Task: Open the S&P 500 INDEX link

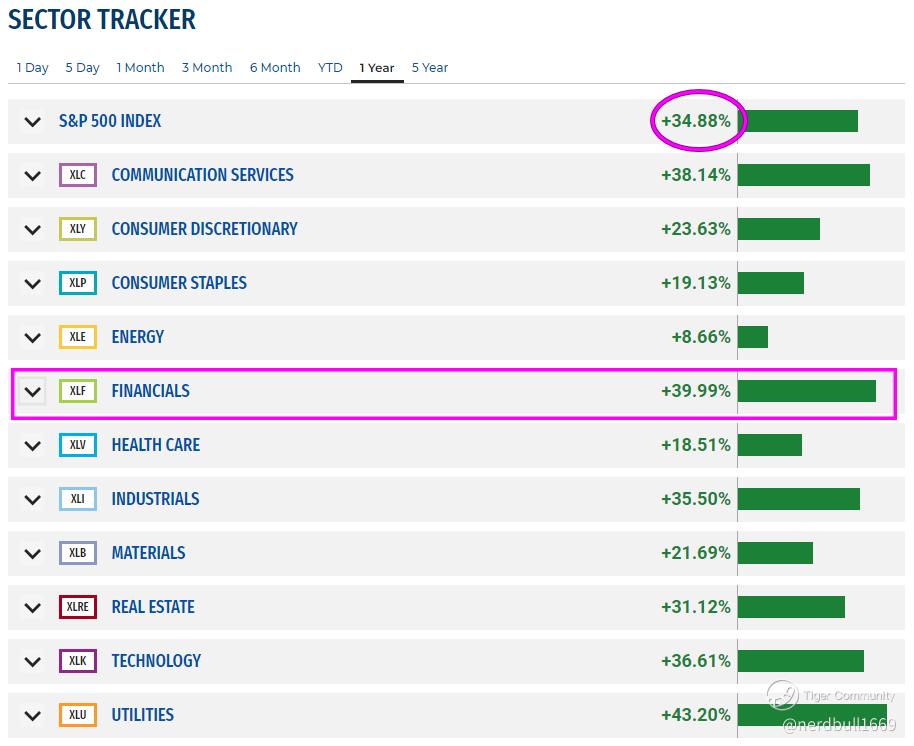Action: tap(110, 121)
